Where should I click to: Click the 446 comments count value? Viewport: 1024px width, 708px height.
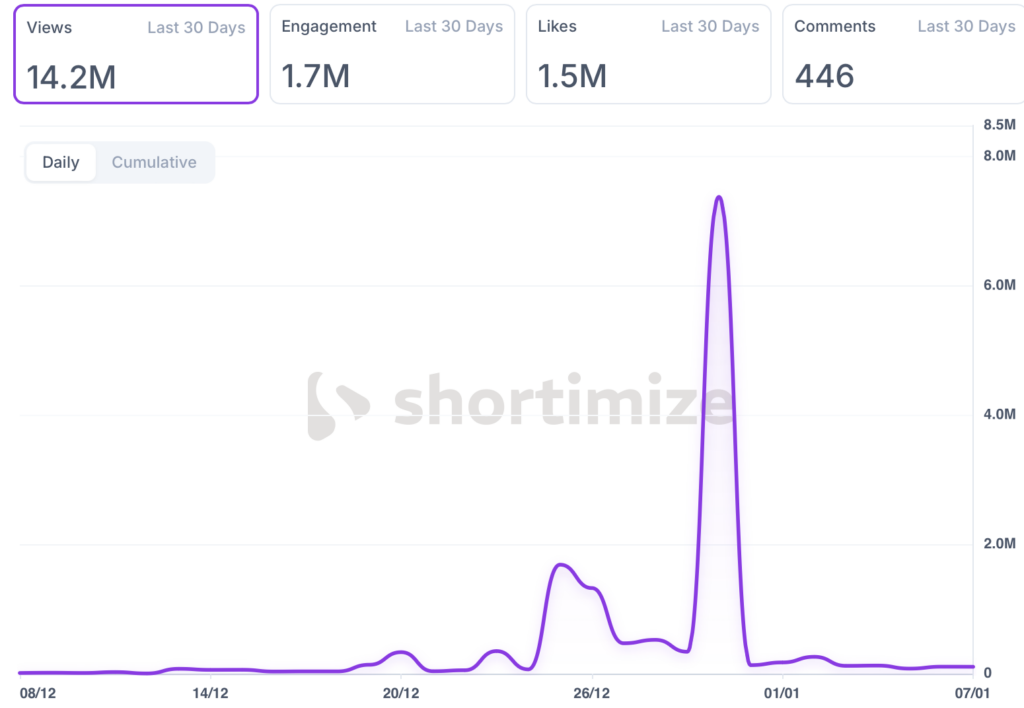[824, 76]
